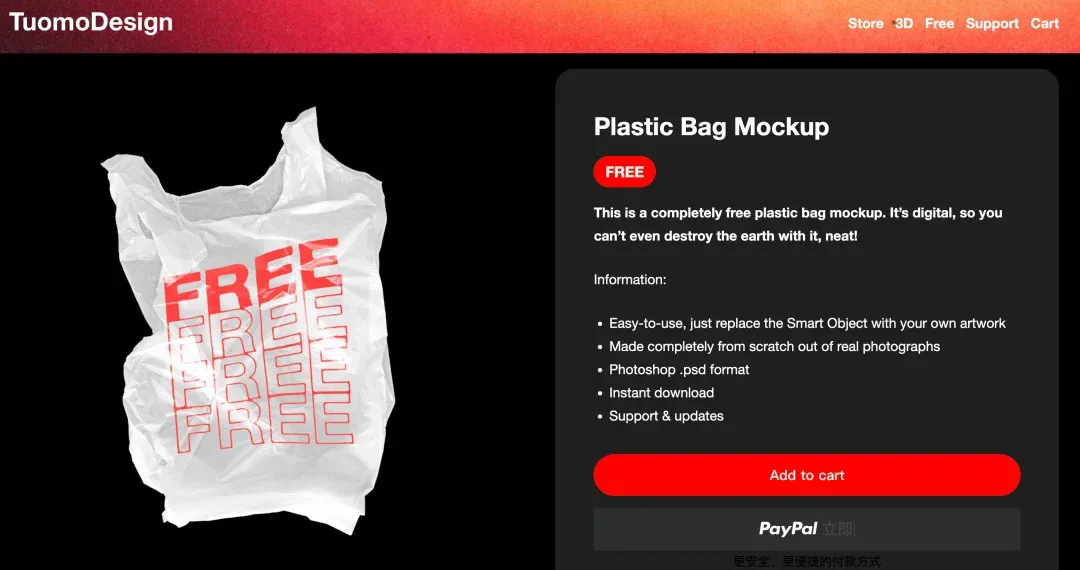The image size is (1080, 570).
Task: Pay with the PayPal button
Action: [x=807, y=529]
